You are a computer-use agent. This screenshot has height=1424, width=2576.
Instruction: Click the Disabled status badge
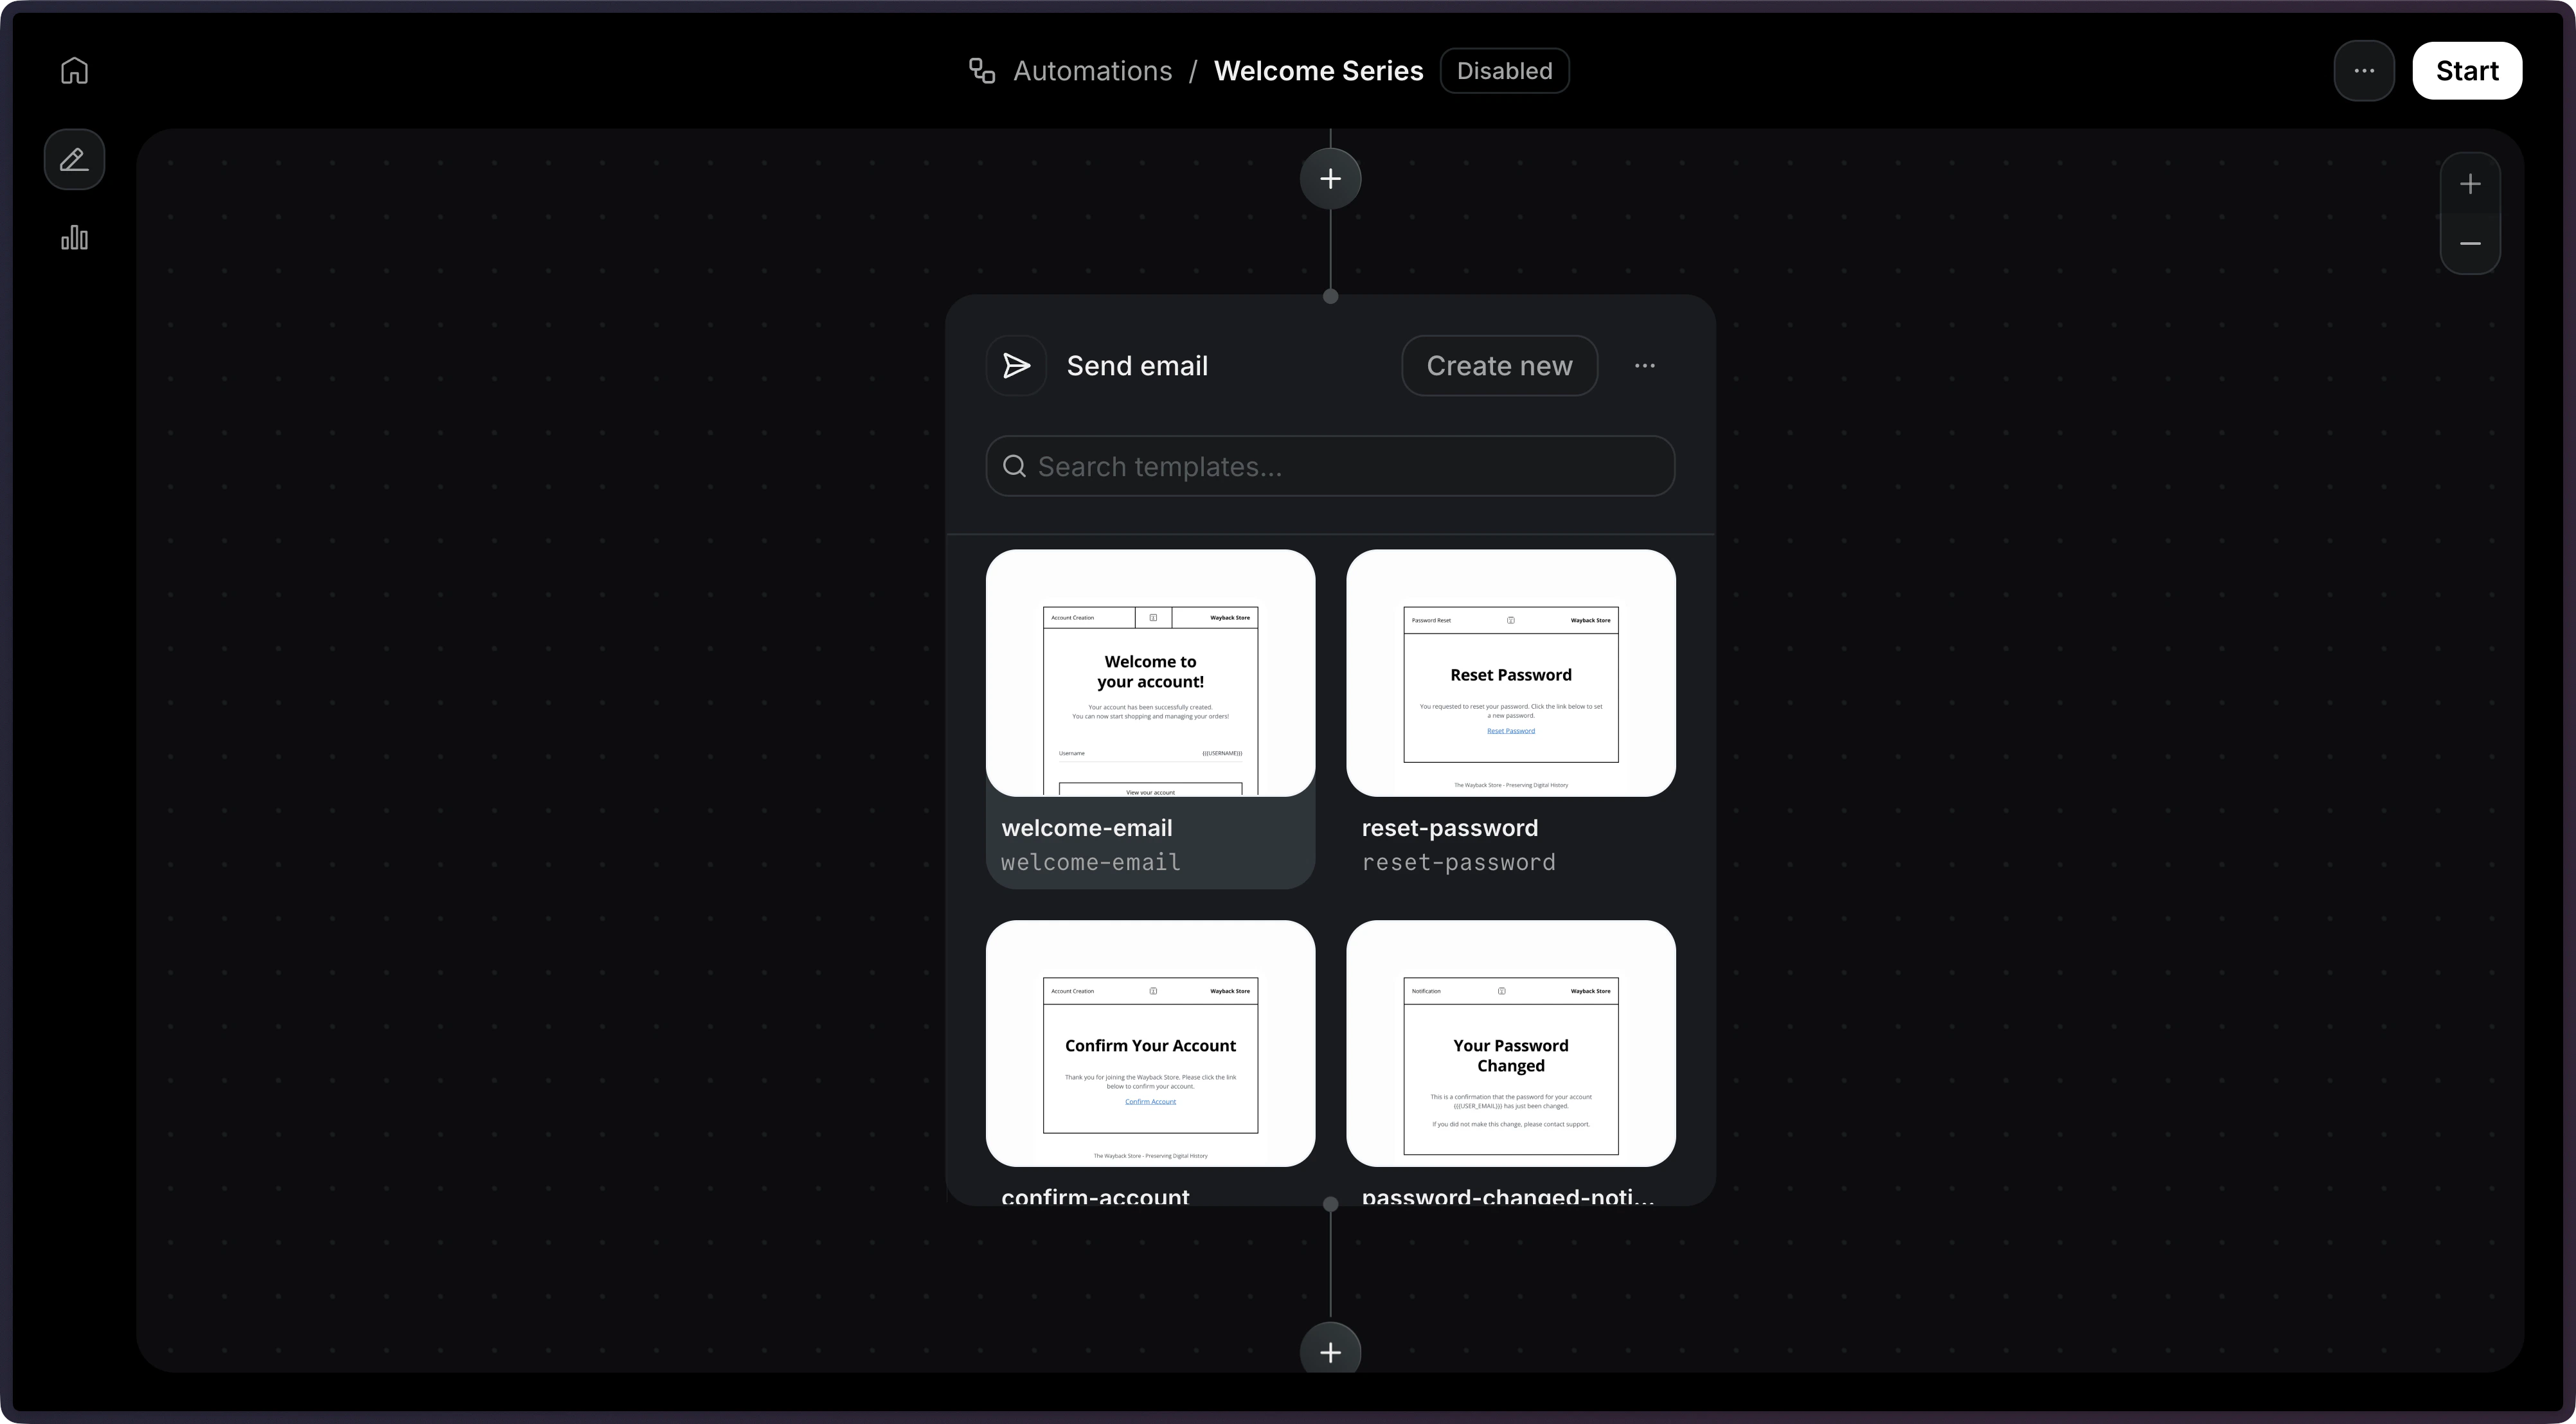coord(1504,71)
